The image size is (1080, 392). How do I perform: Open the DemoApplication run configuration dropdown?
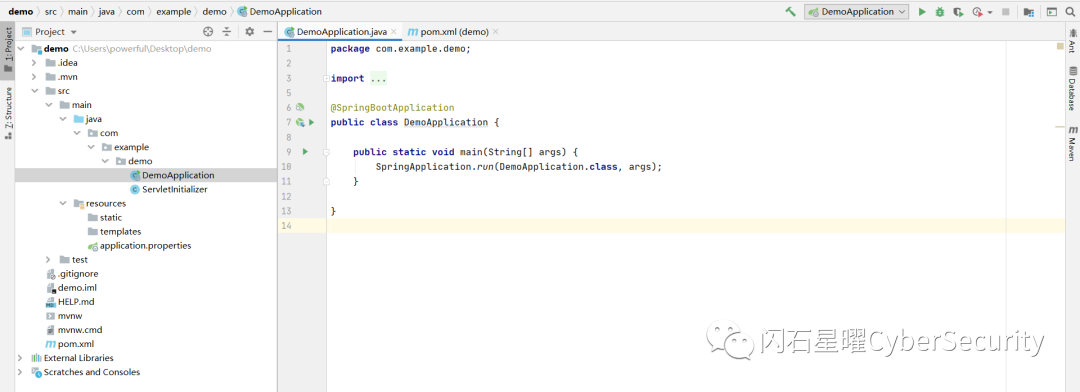coord(857,12)
